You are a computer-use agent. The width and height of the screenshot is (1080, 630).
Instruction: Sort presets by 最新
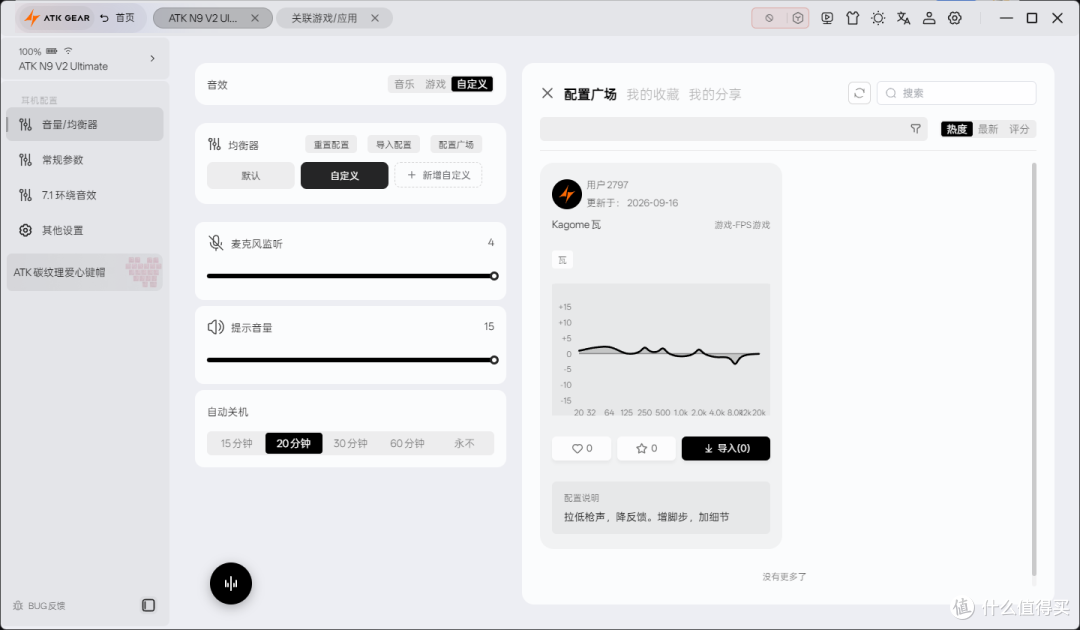(x=988, y=129)
